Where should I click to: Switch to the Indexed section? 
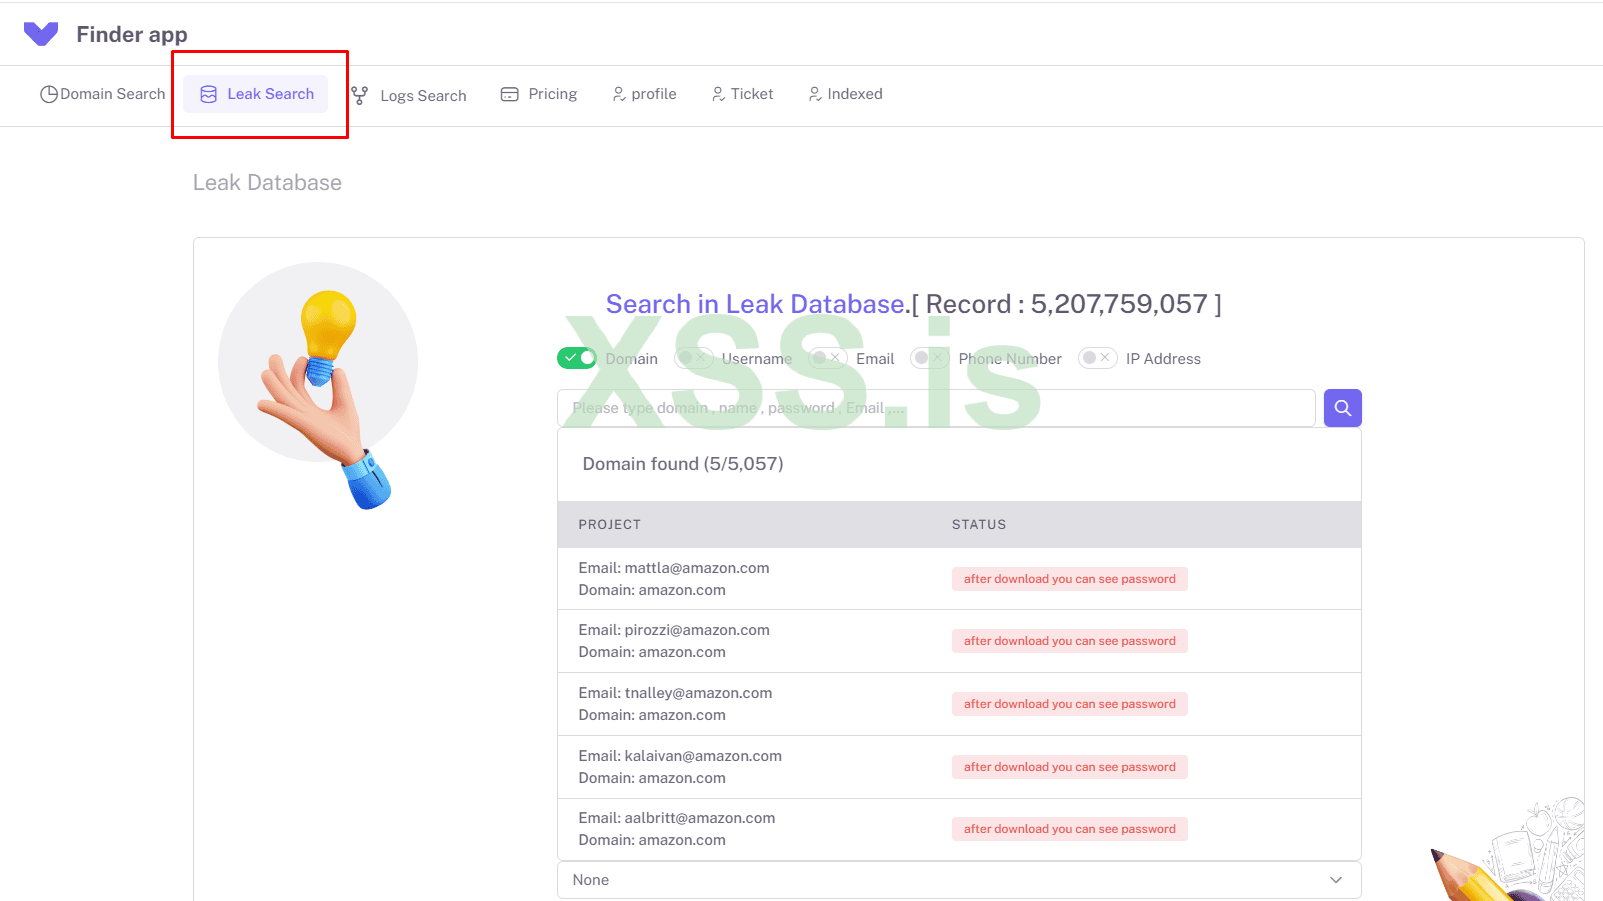pyautogui.click(x=846, y=94)
